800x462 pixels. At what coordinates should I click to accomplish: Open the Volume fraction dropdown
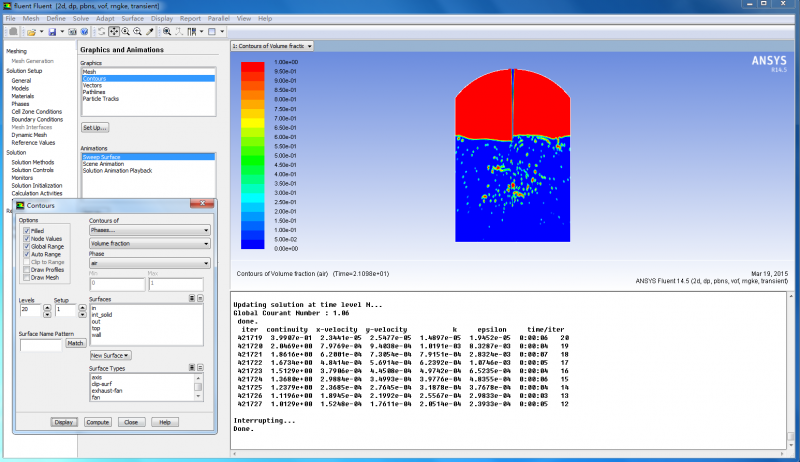(149, 243)
